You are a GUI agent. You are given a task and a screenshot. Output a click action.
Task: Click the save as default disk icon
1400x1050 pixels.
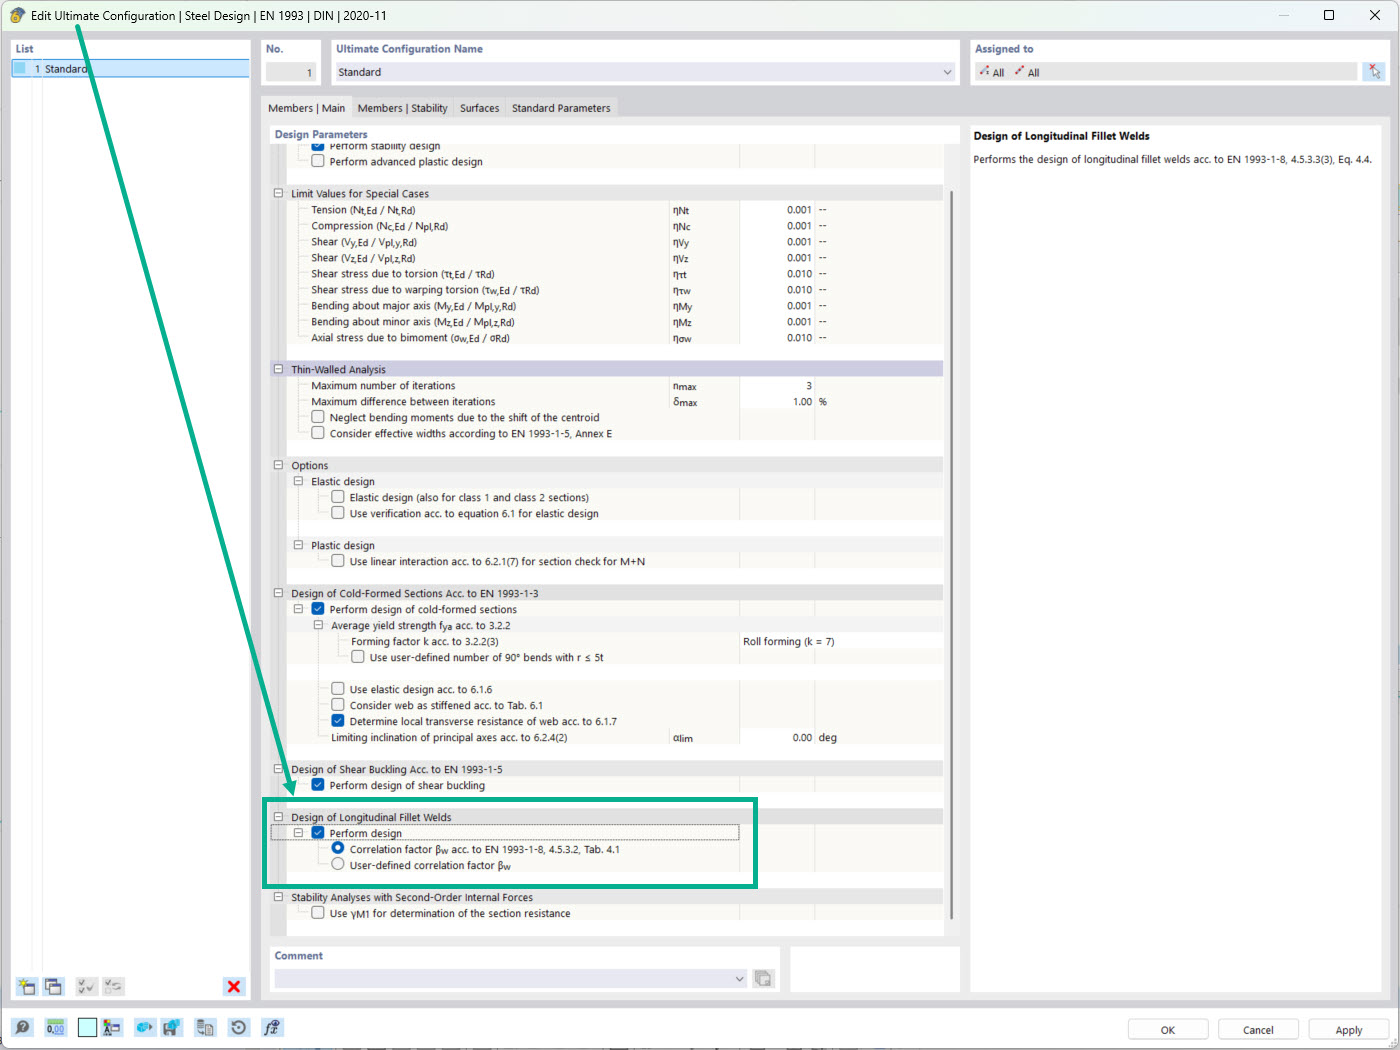pos(172,1027)
